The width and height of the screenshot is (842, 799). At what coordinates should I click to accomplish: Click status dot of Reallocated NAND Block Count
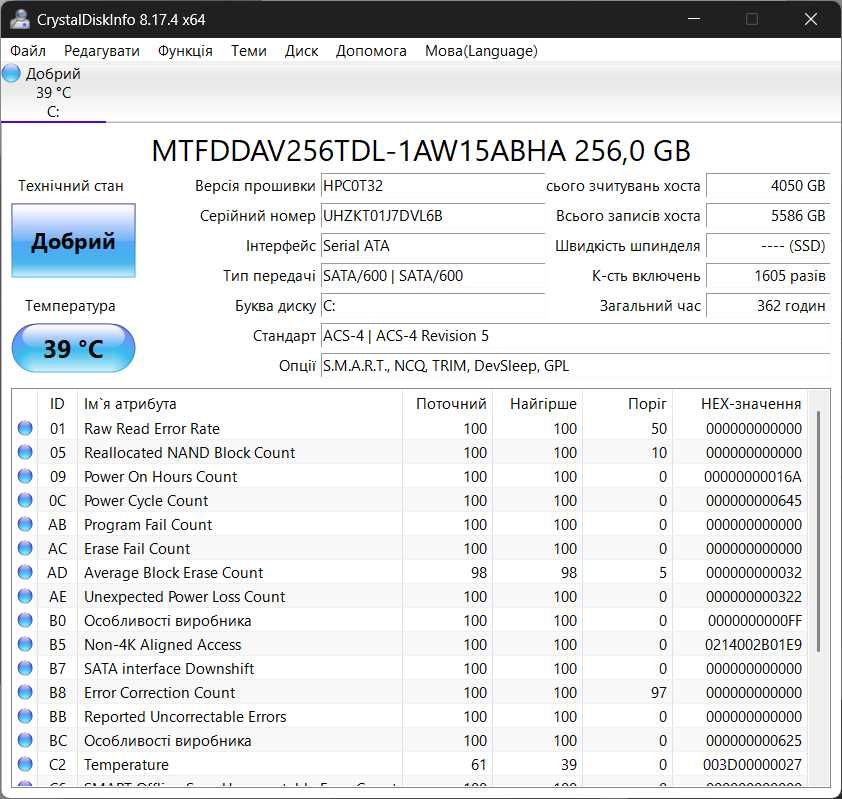pyautogui.click(x=25, y=453)
